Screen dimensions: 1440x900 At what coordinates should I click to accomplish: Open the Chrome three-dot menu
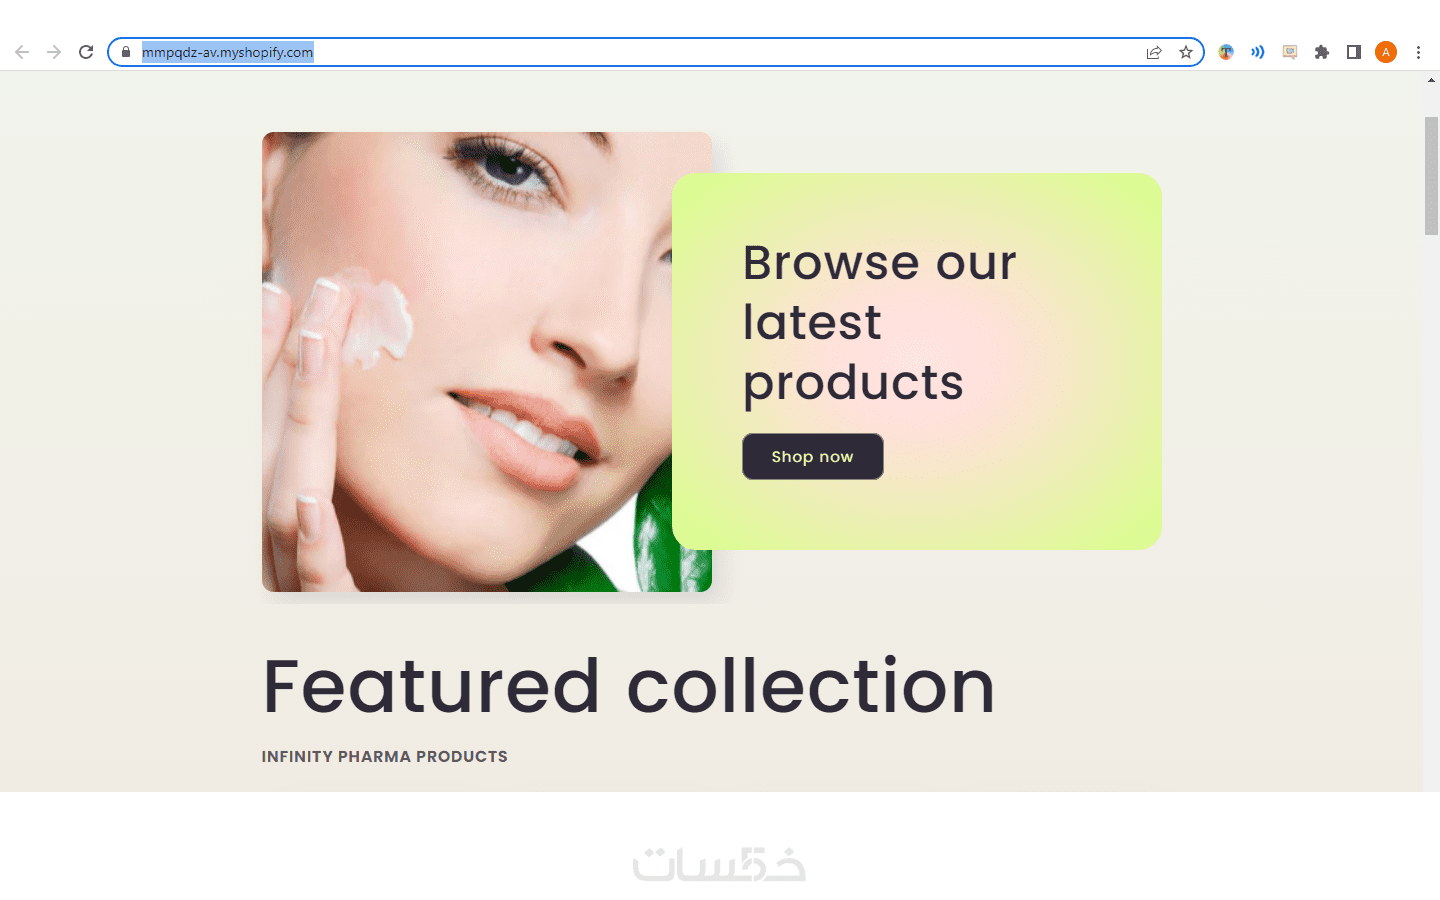(1418, 52)
